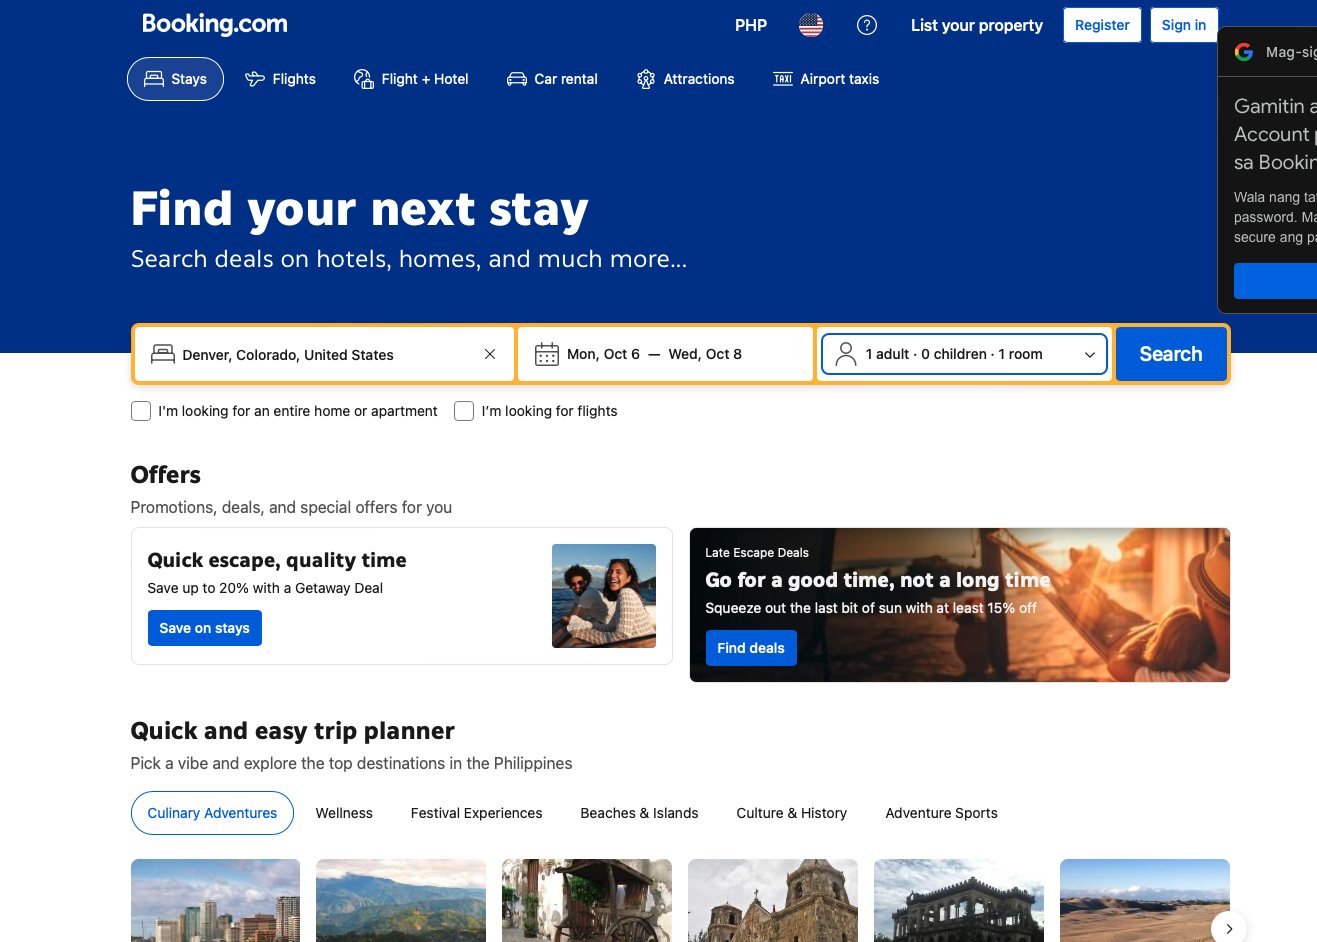Open the help question mark icon

pos(867,25)
